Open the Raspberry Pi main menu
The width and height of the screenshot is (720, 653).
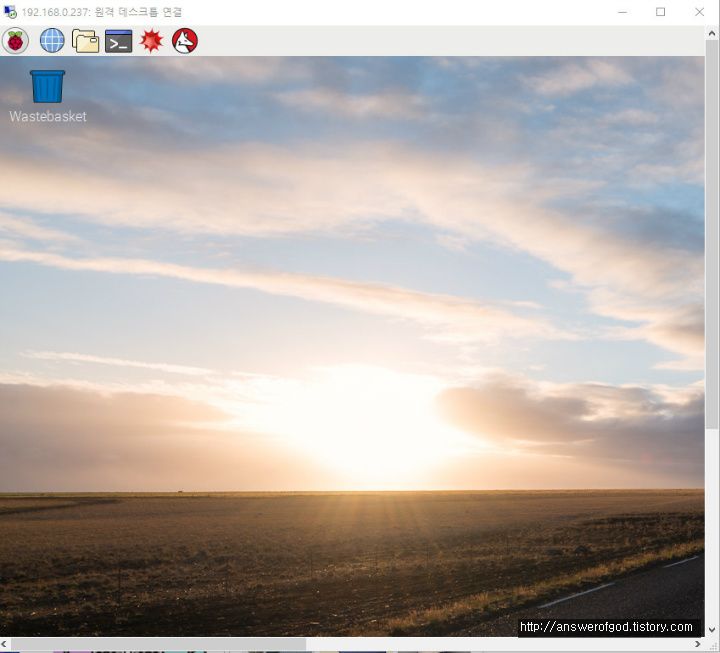click(15, 41)
